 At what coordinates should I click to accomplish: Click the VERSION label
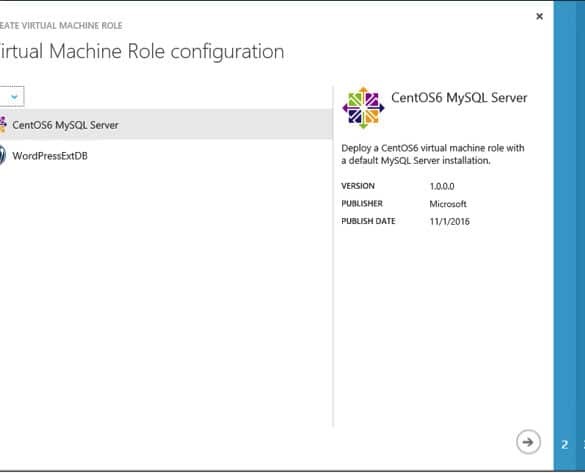point(358,186)
